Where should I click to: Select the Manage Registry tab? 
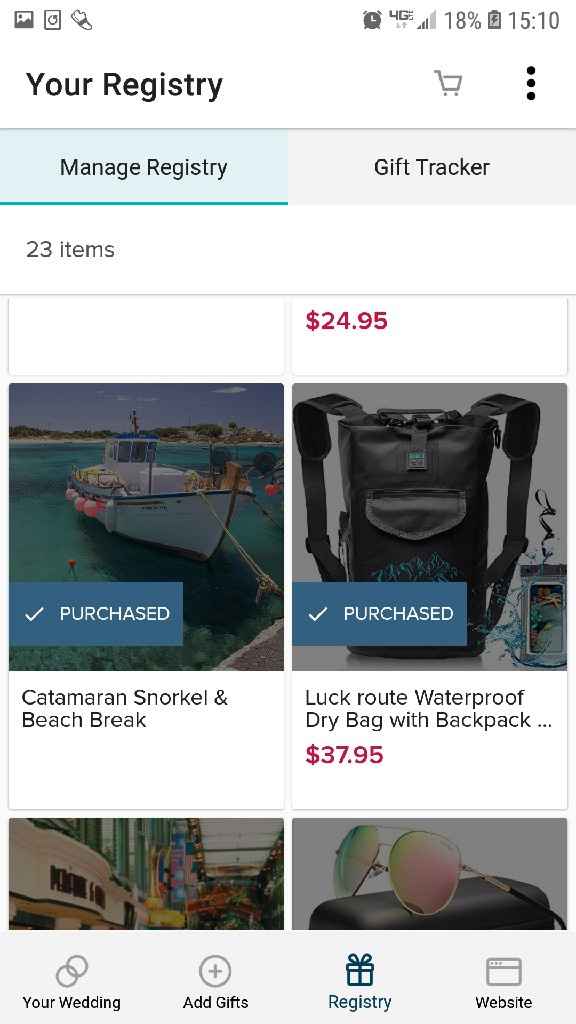[x=144, y=167]
